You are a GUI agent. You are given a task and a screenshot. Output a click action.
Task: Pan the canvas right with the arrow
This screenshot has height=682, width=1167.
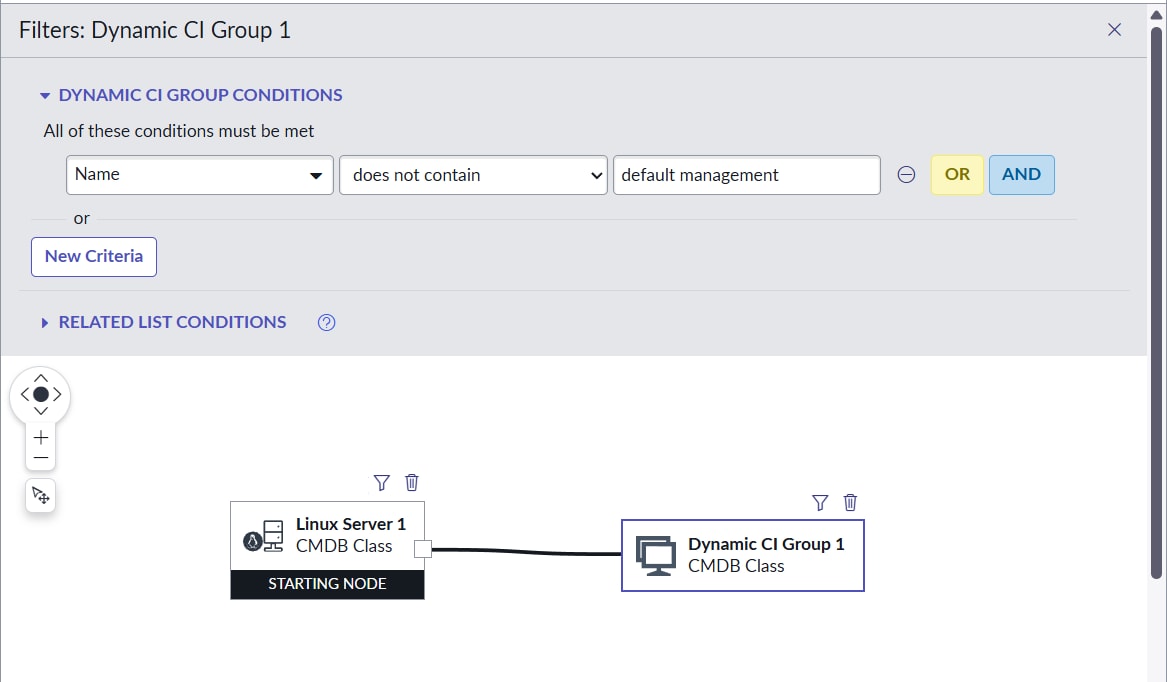click(58, 394)
